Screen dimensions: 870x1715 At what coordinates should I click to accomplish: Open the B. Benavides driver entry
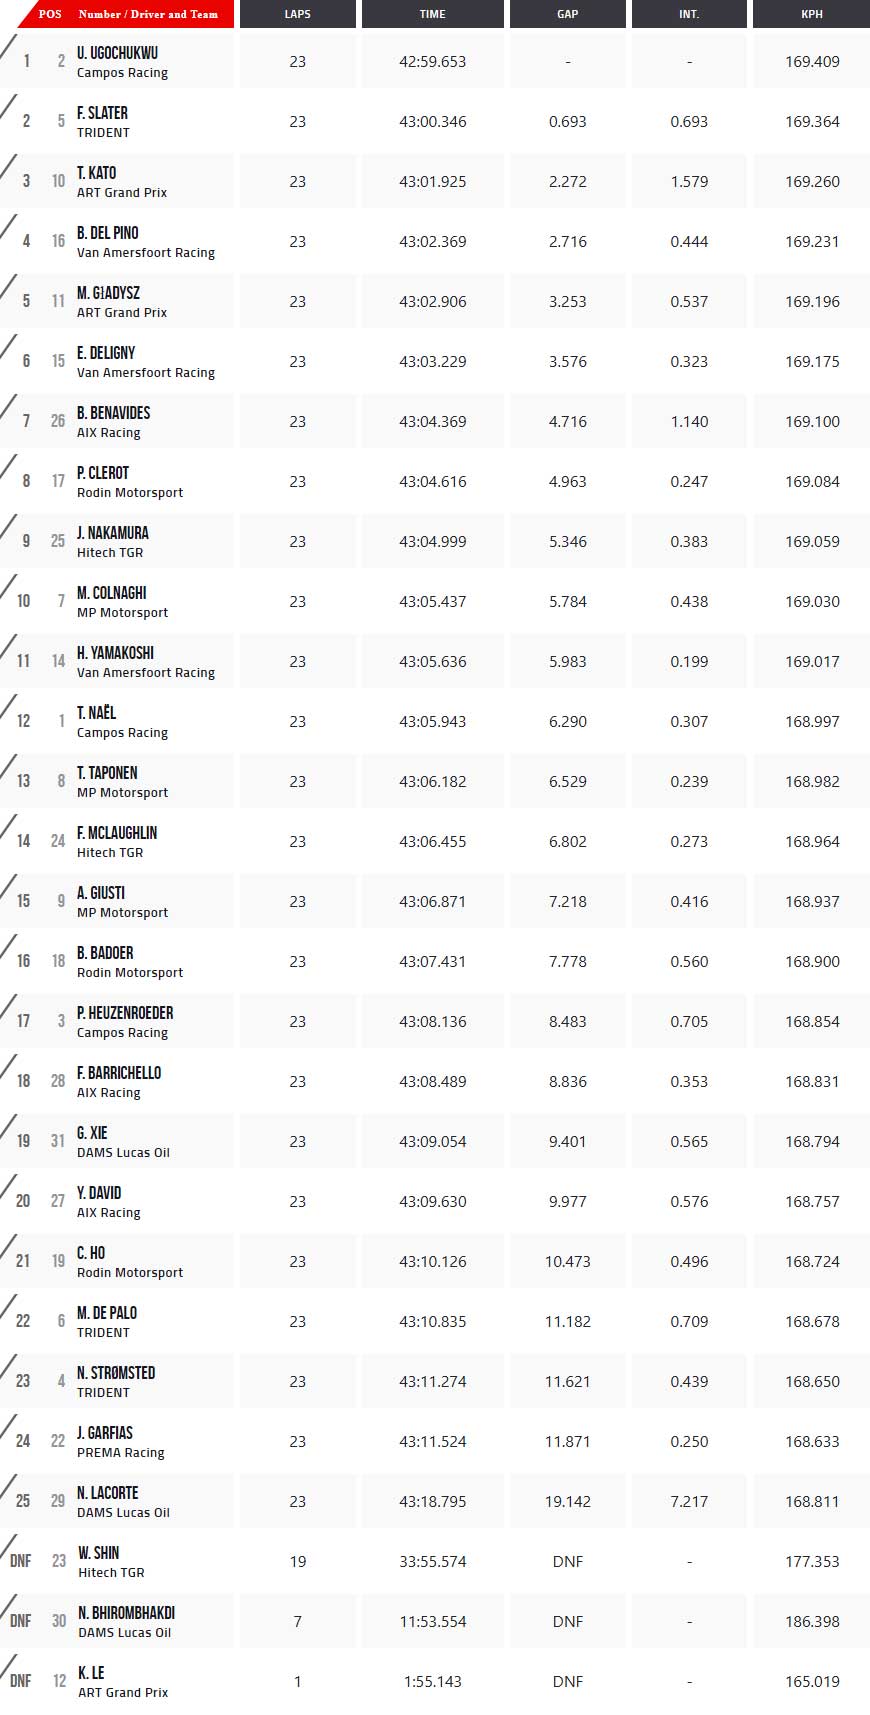(114, 413)
